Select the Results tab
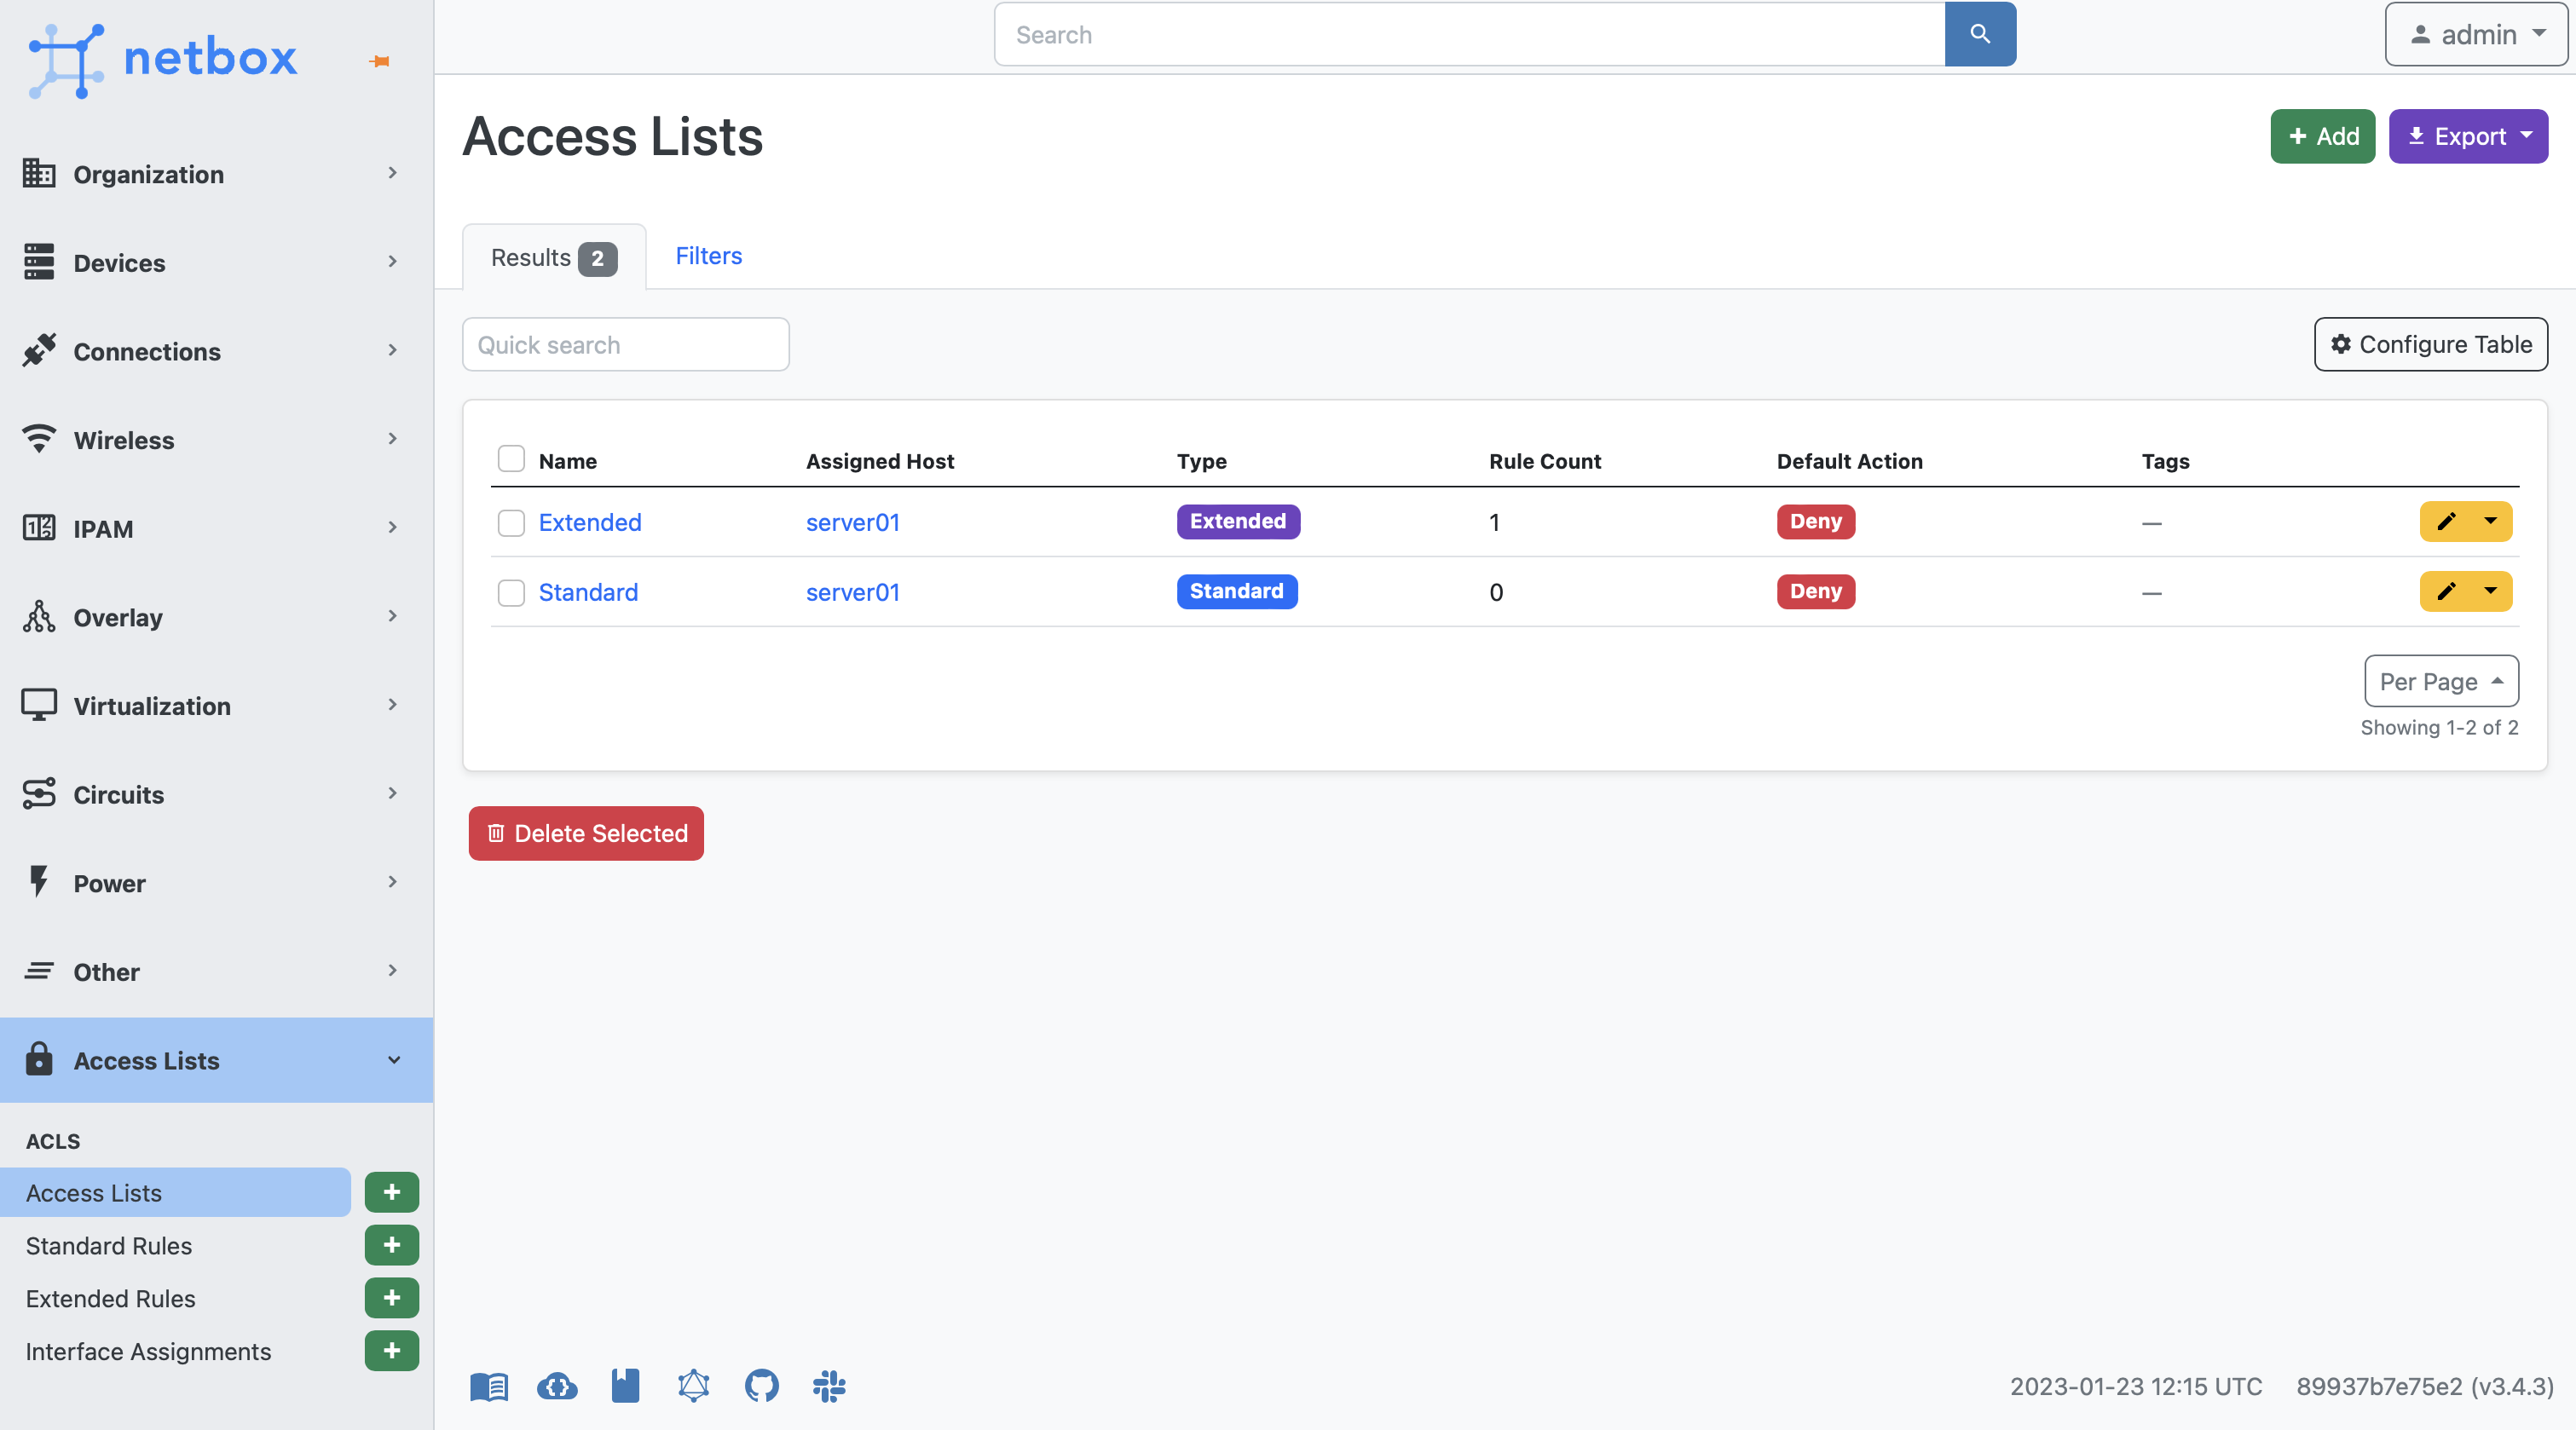 pos(552,257)
